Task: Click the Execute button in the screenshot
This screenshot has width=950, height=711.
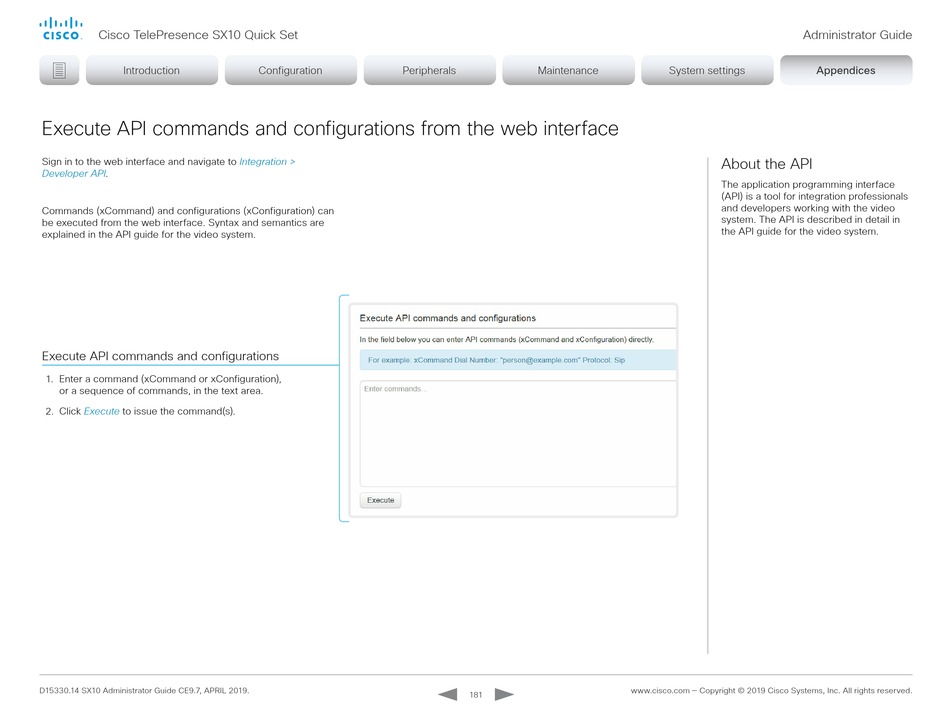Action: point(380,500)
